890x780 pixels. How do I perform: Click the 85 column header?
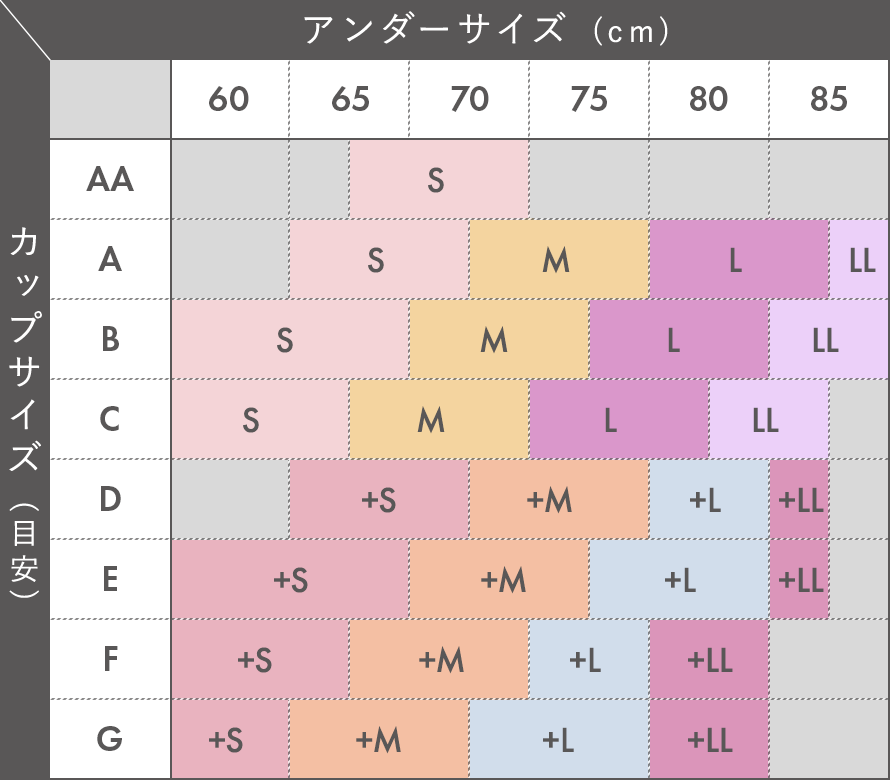coord(829,99)
